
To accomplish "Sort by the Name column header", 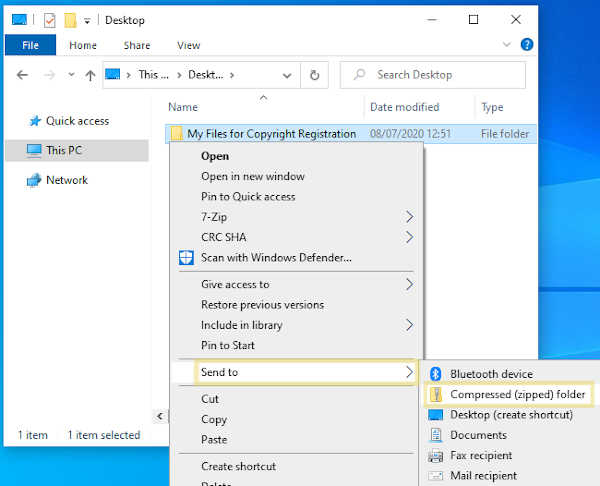I will coord(183,107).
